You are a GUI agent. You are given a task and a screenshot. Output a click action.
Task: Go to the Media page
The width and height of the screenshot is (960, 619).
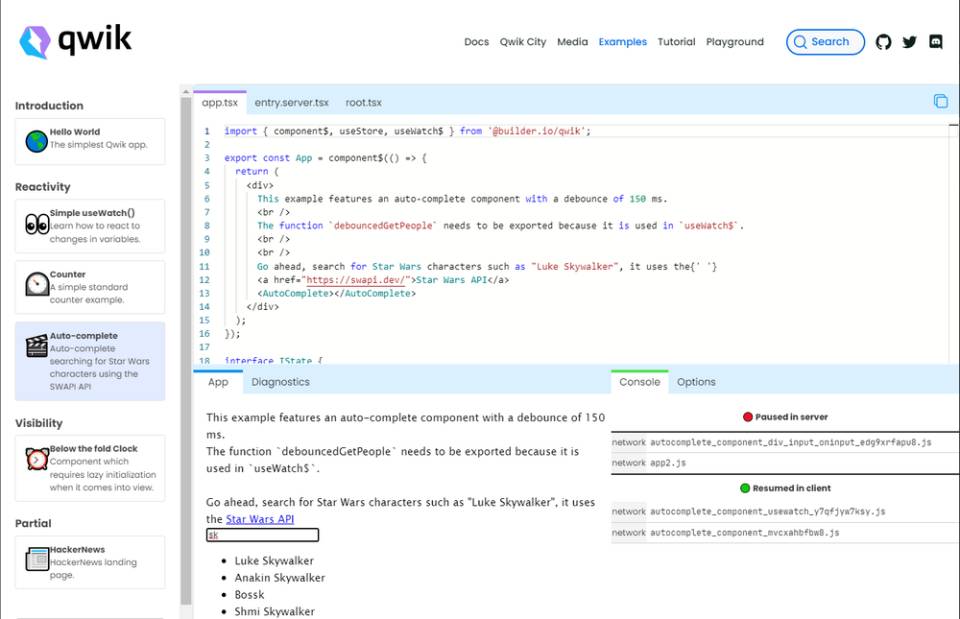(572, 42)
